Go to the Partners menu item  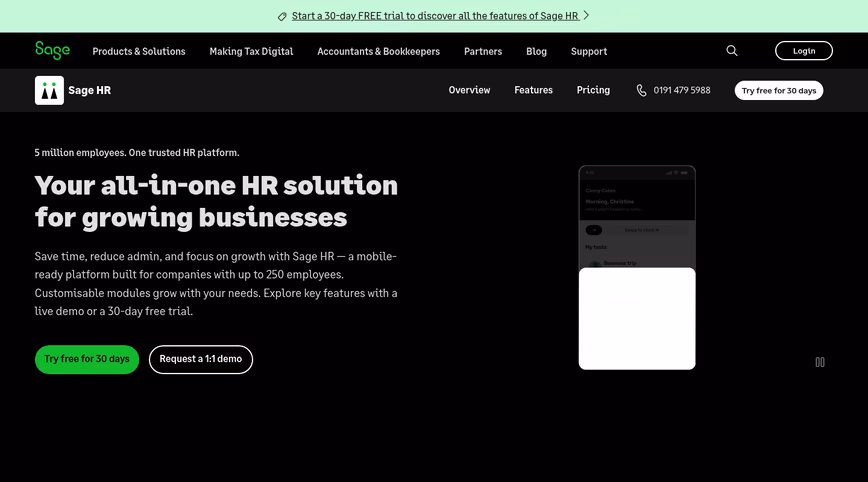pyautogui.click(x=483, y=51)
